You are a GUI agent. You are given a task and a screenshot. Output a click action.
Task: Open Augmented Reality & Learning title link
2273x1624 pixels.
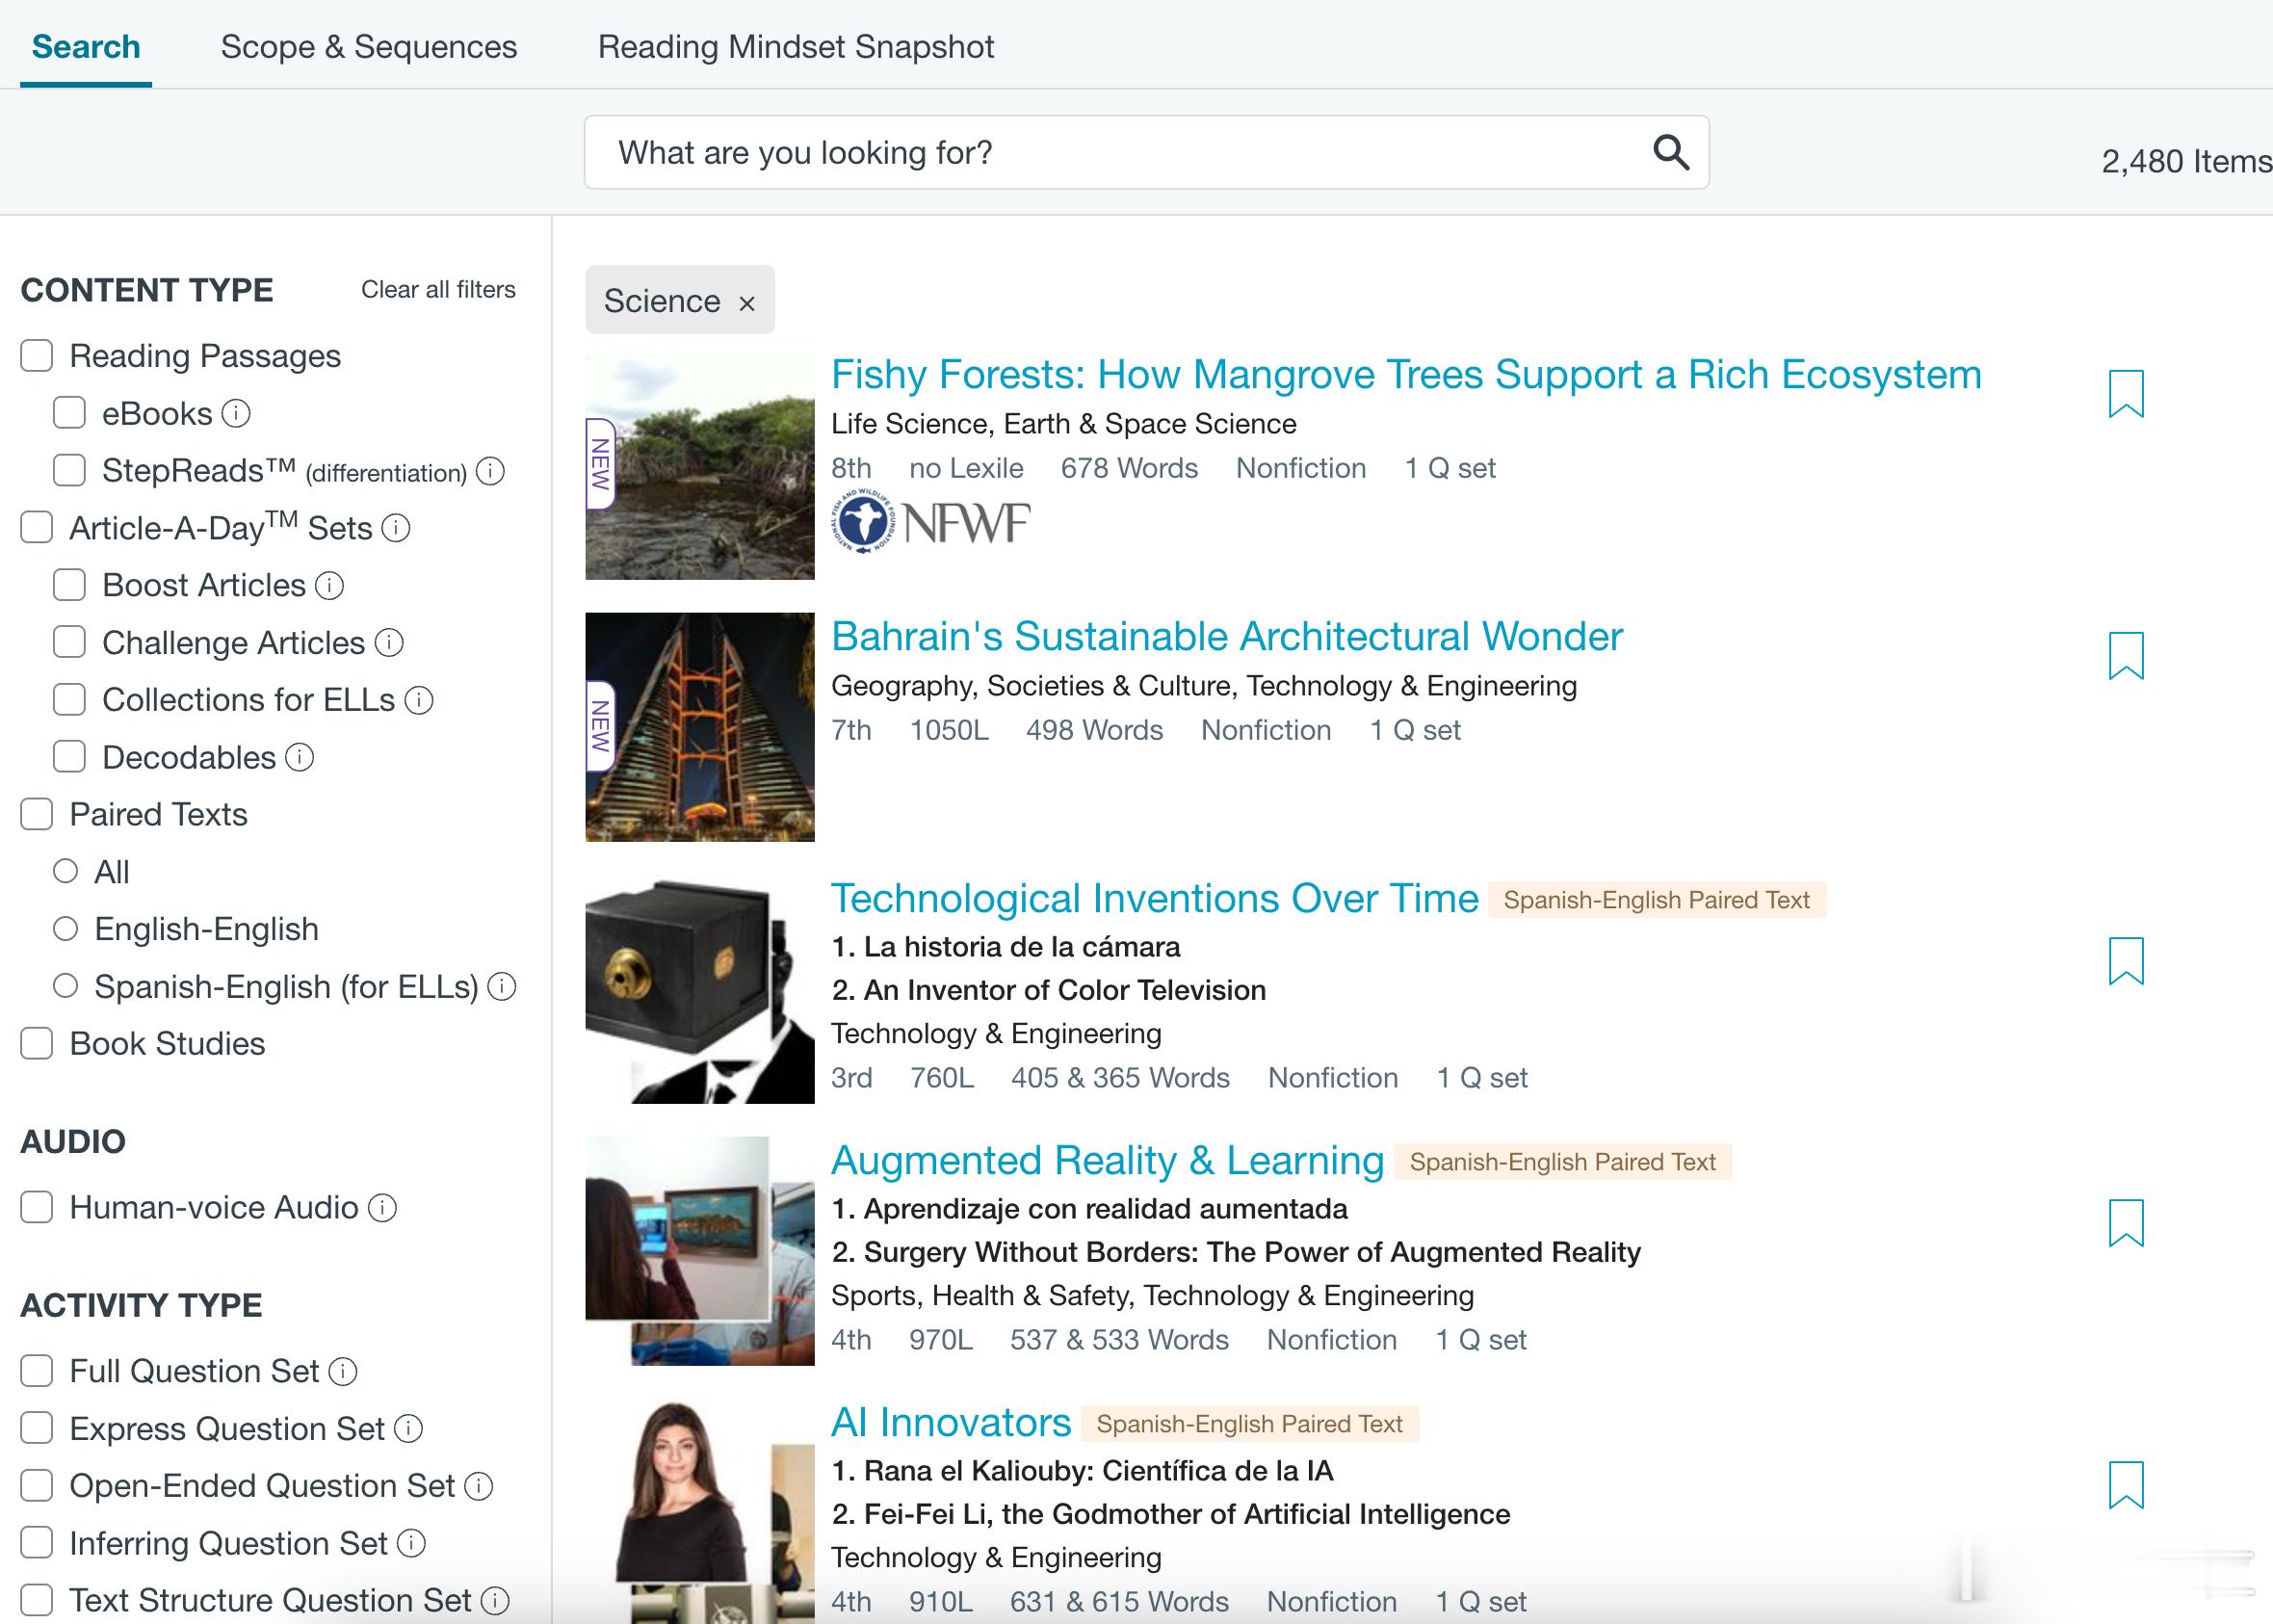[x=1107, y=1161]
